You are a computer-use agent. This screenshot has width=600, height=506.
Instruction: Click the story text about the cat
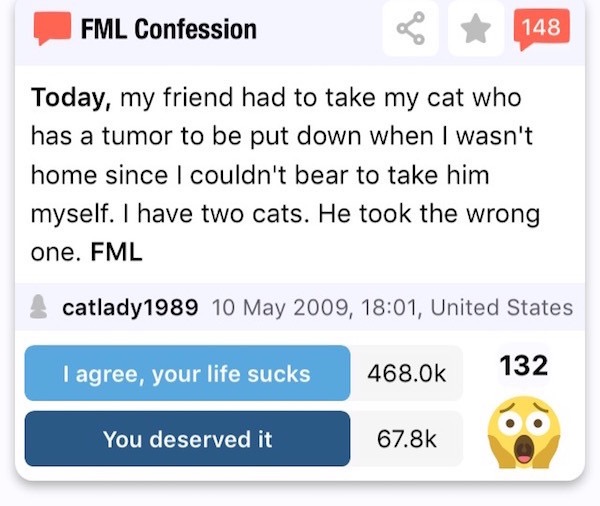pyautogui.click(x=285, y=175)
